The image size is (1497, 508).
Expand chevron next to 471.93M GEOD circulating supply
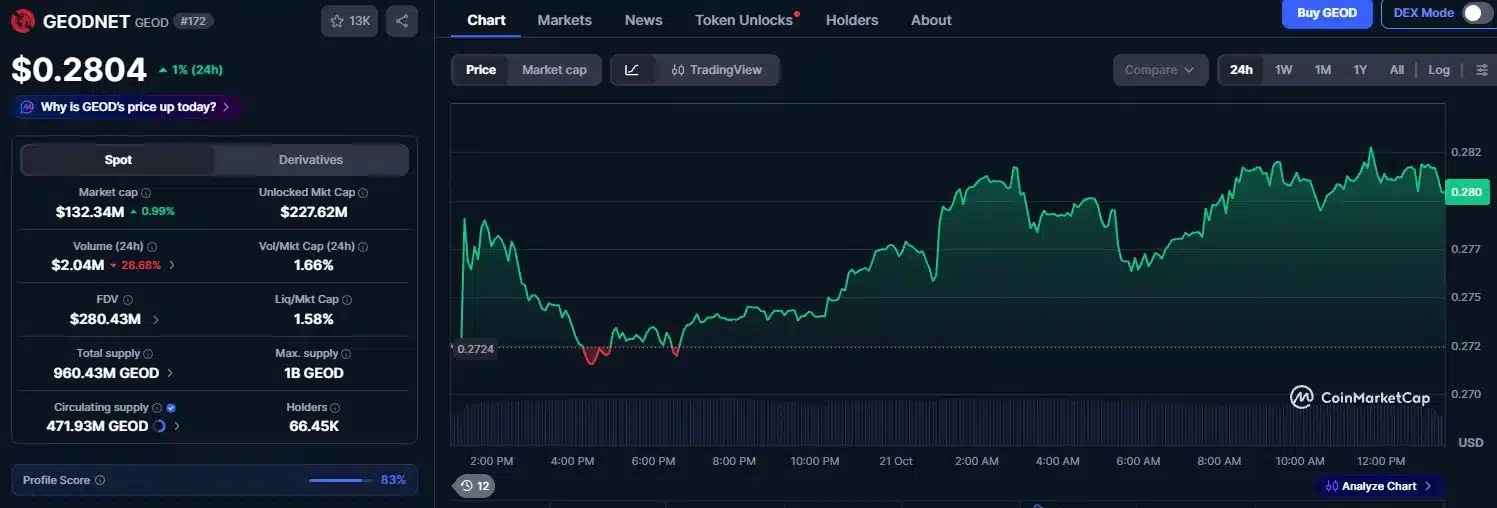pyautogui.click(x=177, y=426)
